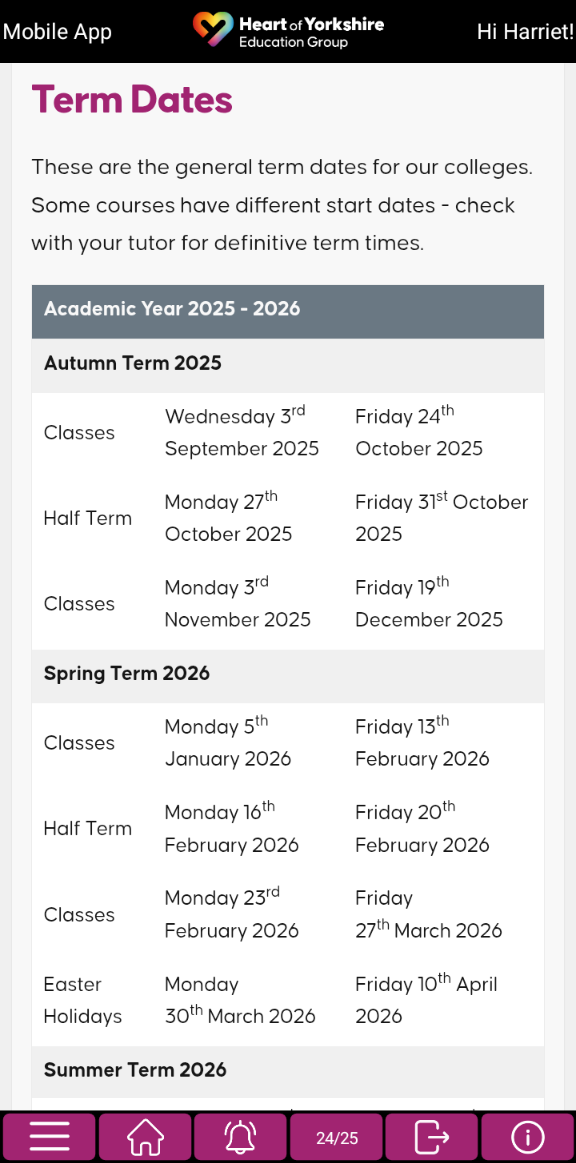
Task: Open the info circle icon
Action: (528, 1137)
